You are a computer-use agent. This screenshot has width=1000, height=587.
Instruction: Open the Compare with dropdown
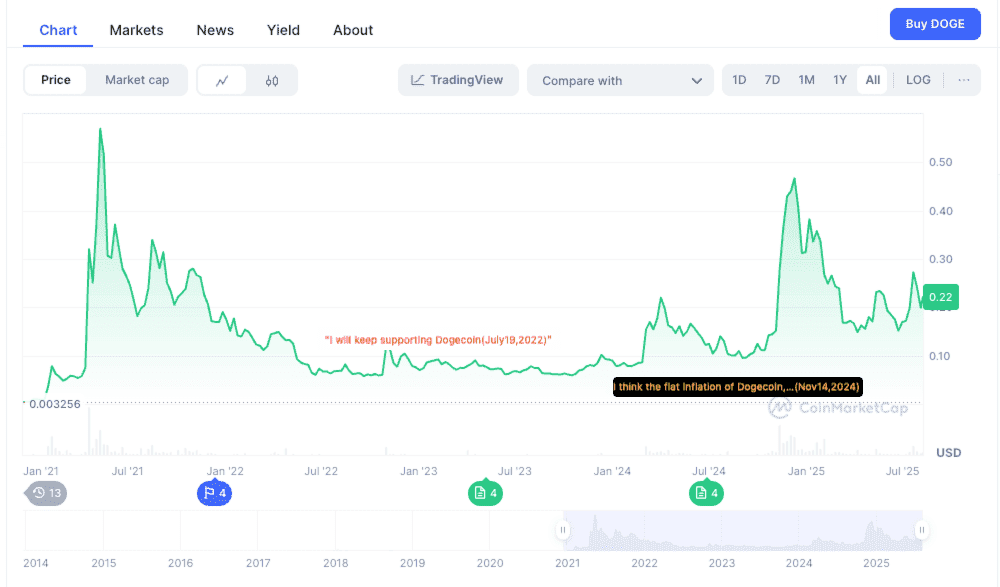pos(621,80)
